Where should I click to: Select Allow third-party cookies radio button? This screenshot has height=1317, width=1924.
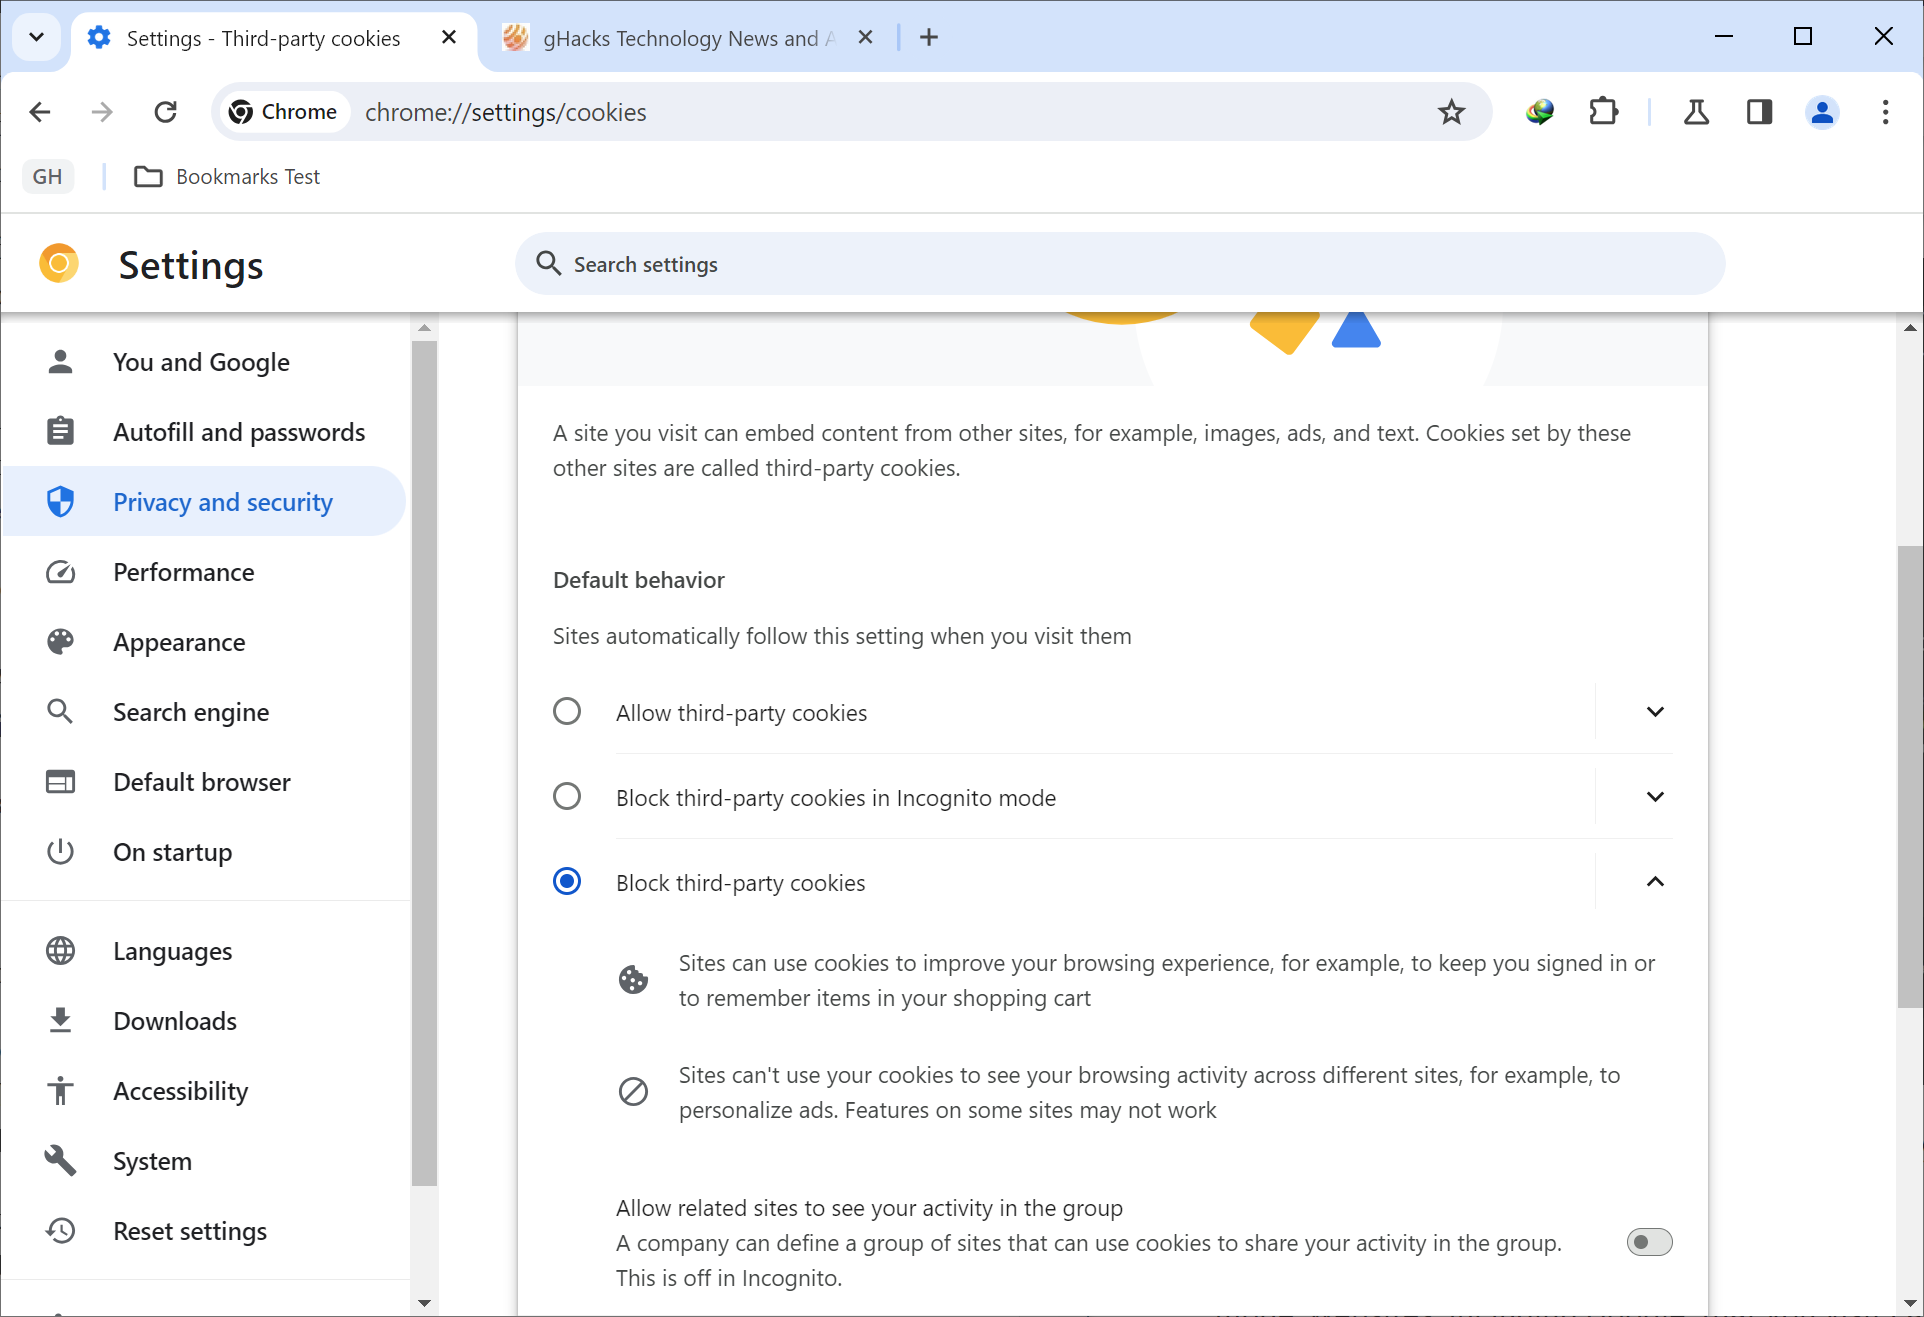pyautogui.click(x=567, y=711)
